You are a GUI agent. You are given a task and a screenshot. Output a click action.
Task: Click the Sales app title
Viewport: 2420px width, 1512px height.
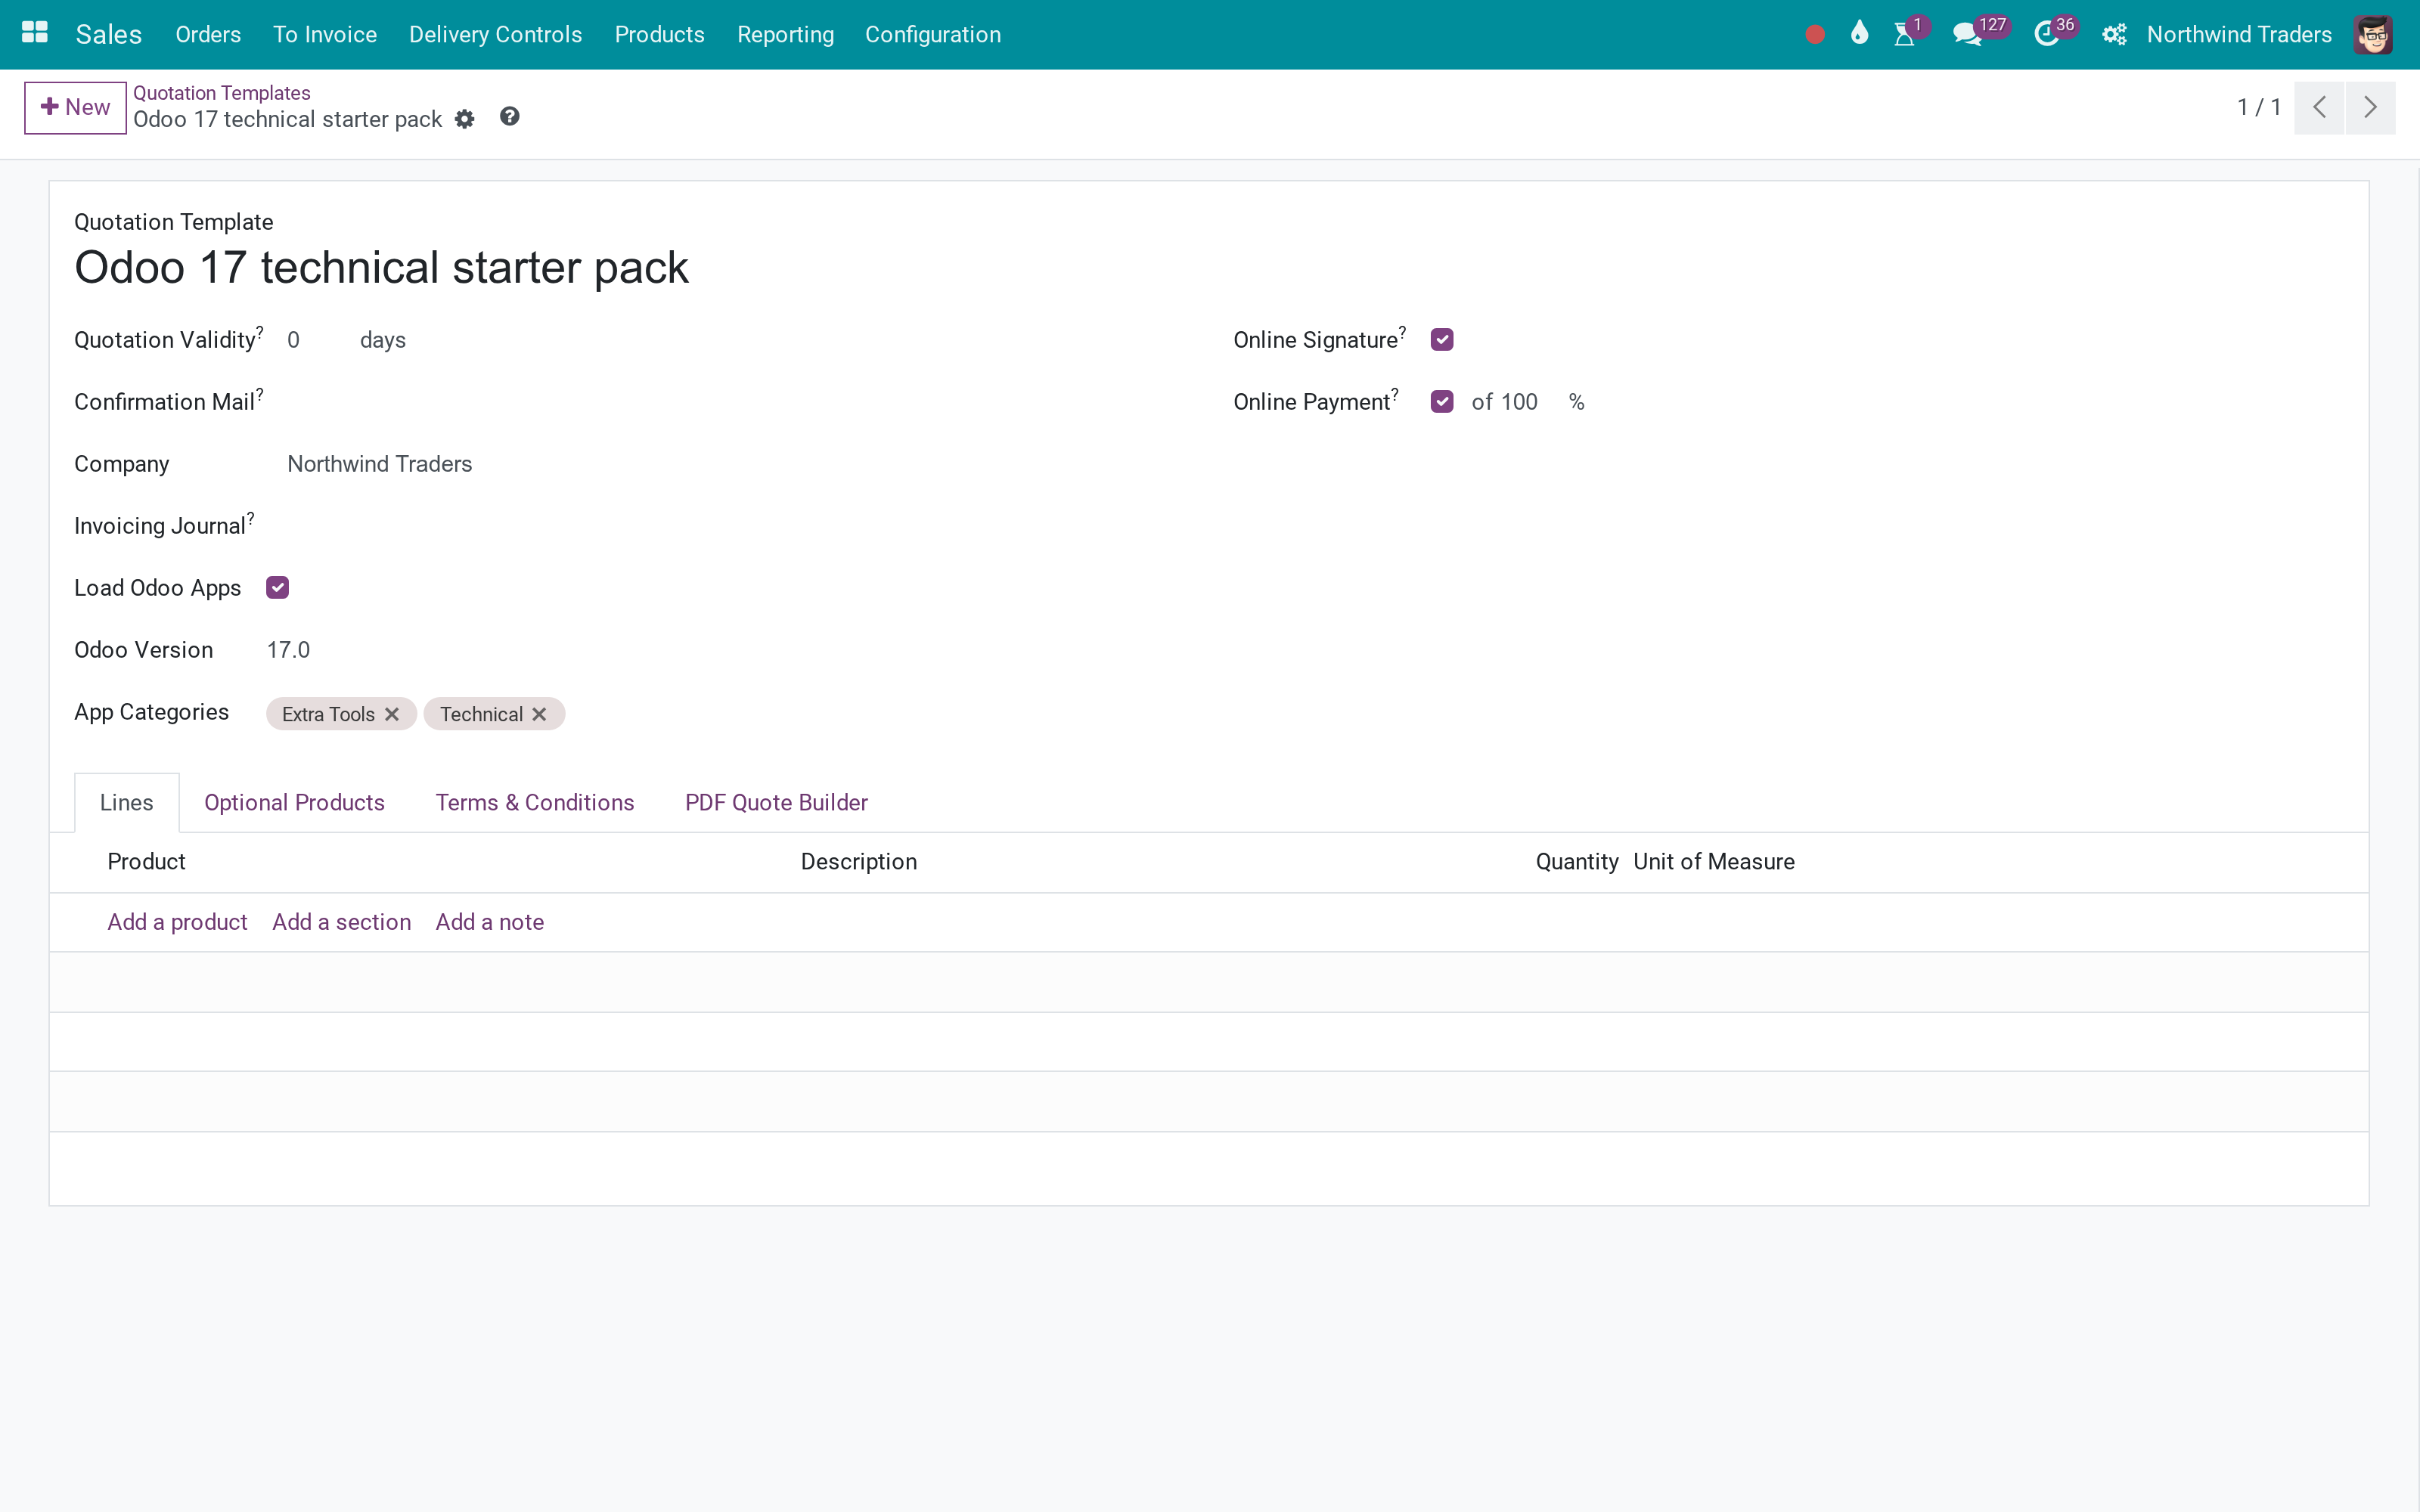109,35
